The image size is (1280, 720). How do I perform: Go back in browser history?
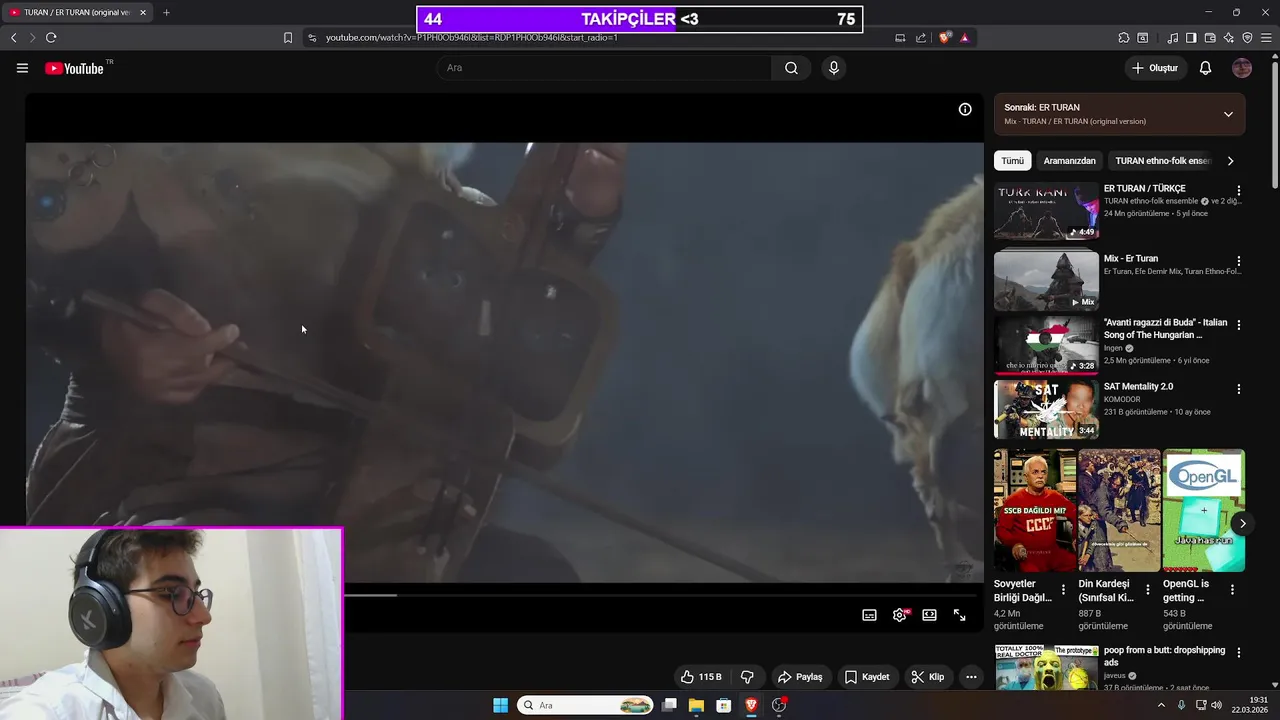tap(13, 38)
